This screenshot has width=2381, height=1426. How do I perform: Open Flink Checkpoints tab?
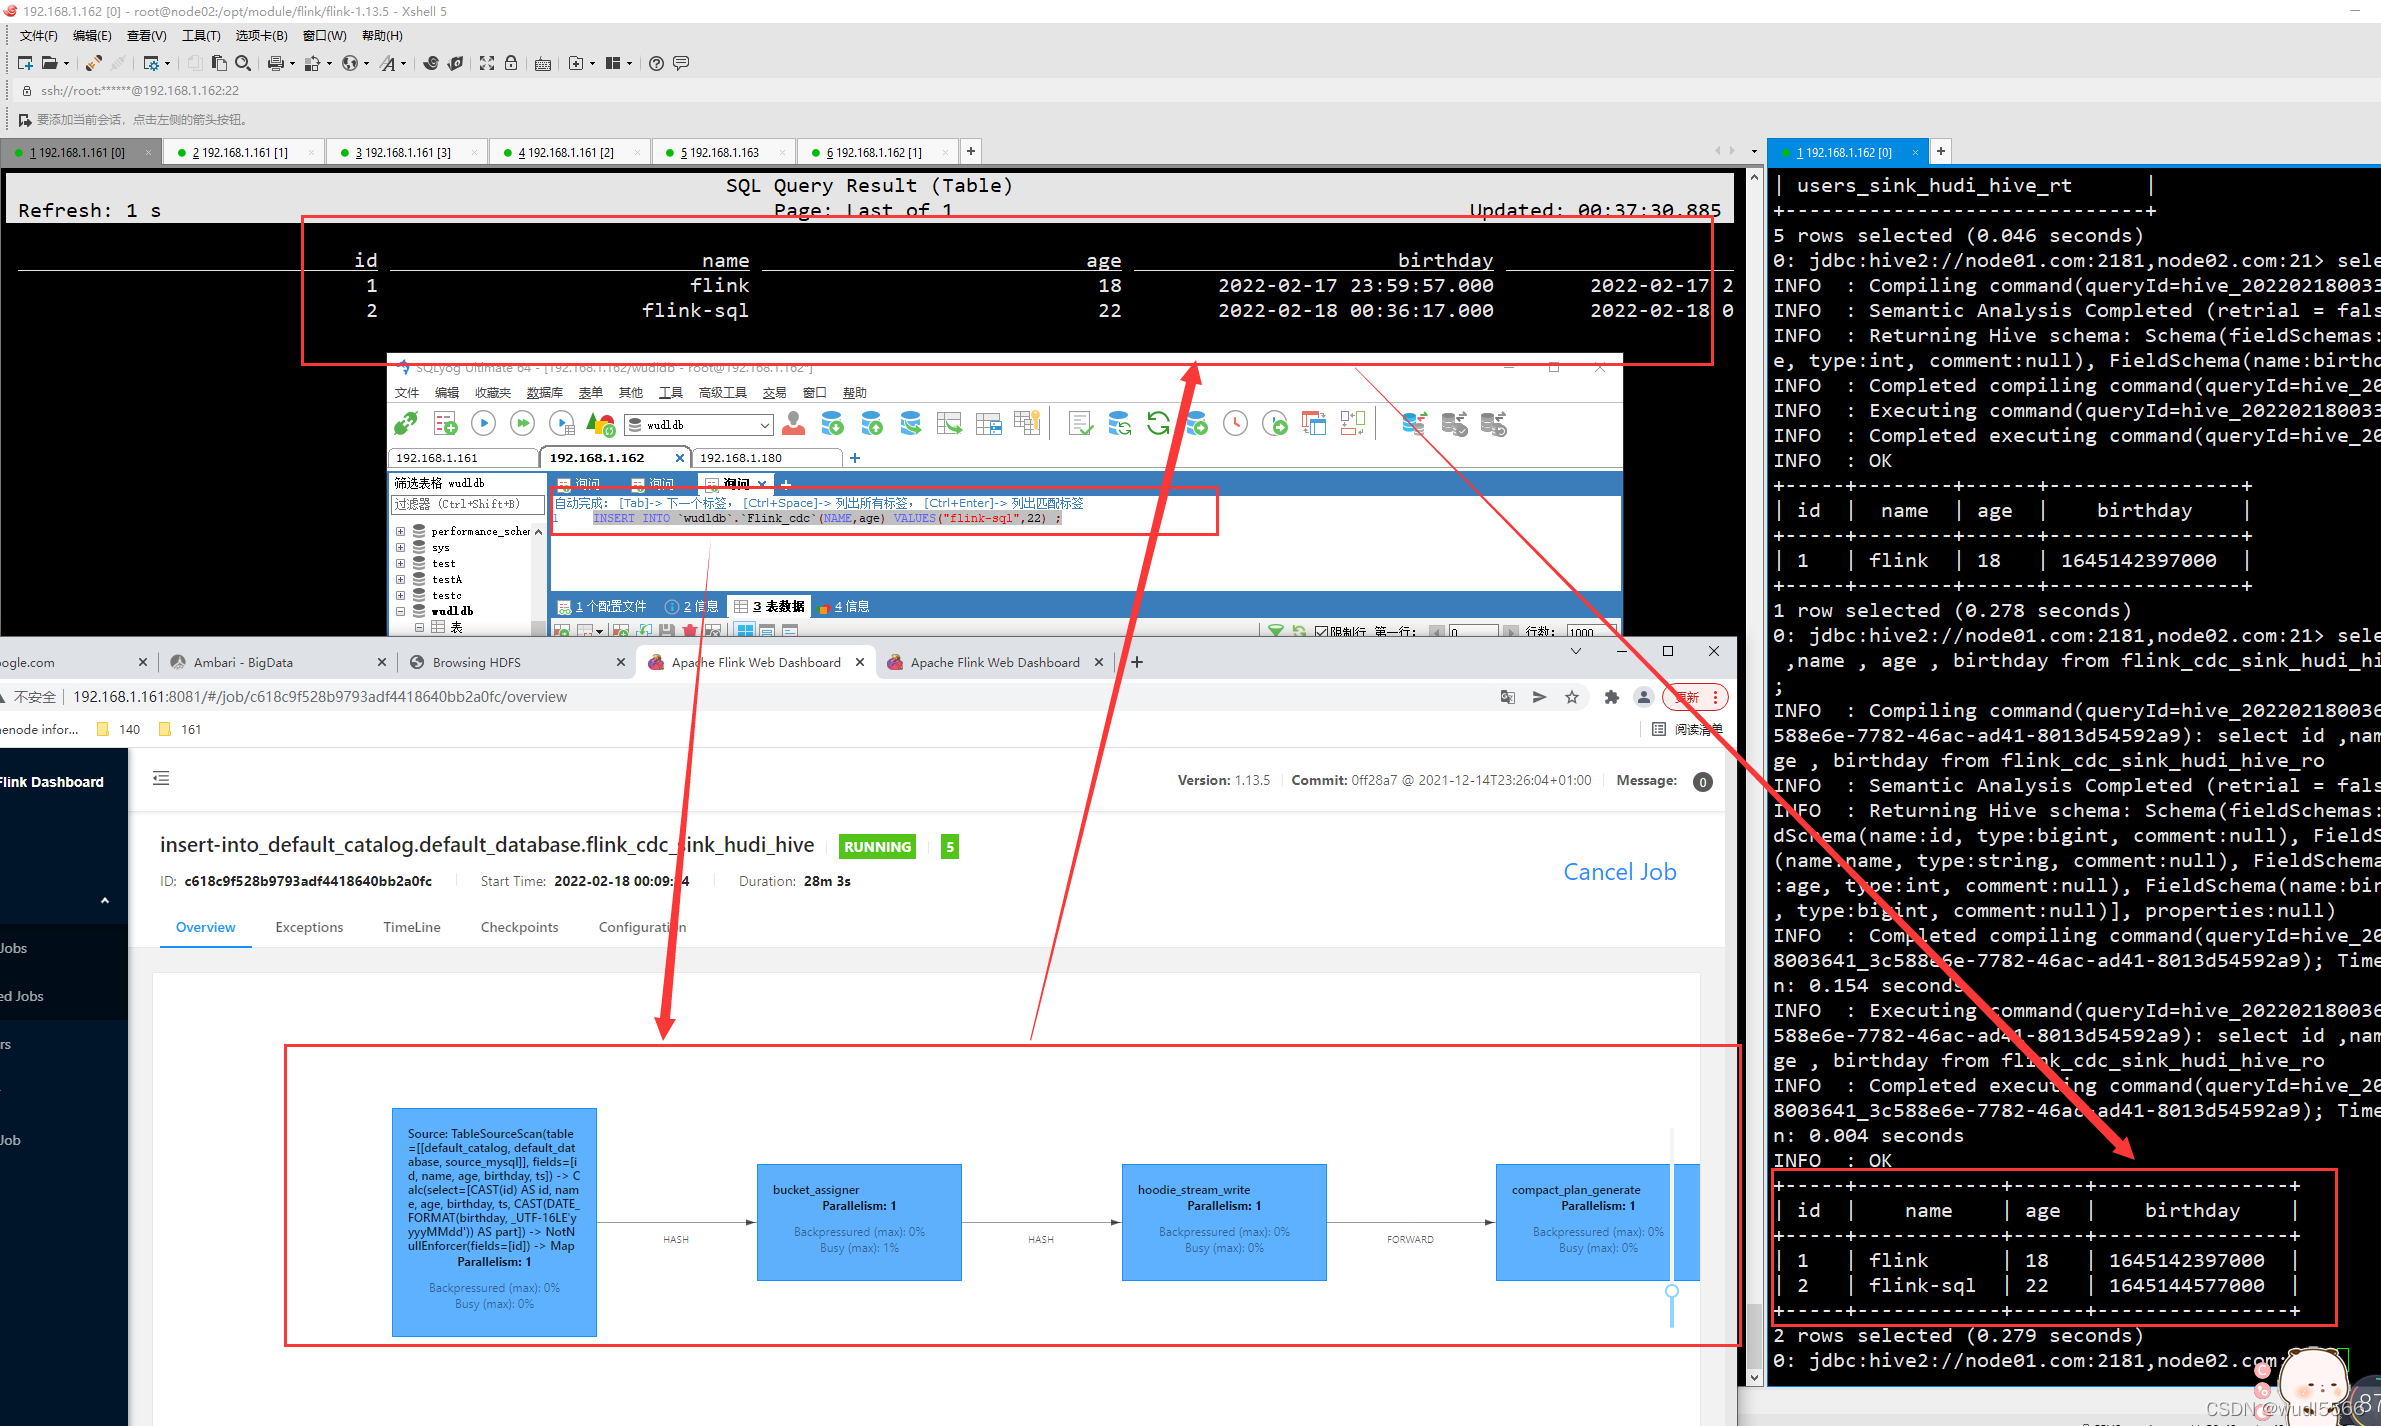click(519, 927)
